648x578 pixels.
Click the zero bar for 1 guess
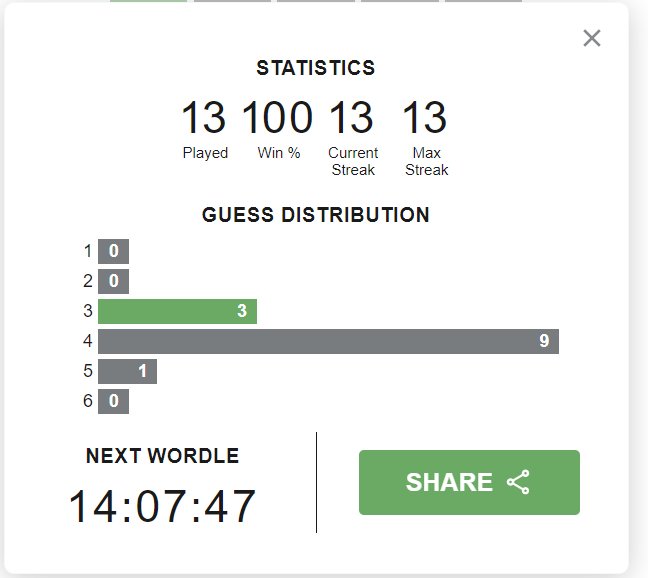tap(113, 251)
